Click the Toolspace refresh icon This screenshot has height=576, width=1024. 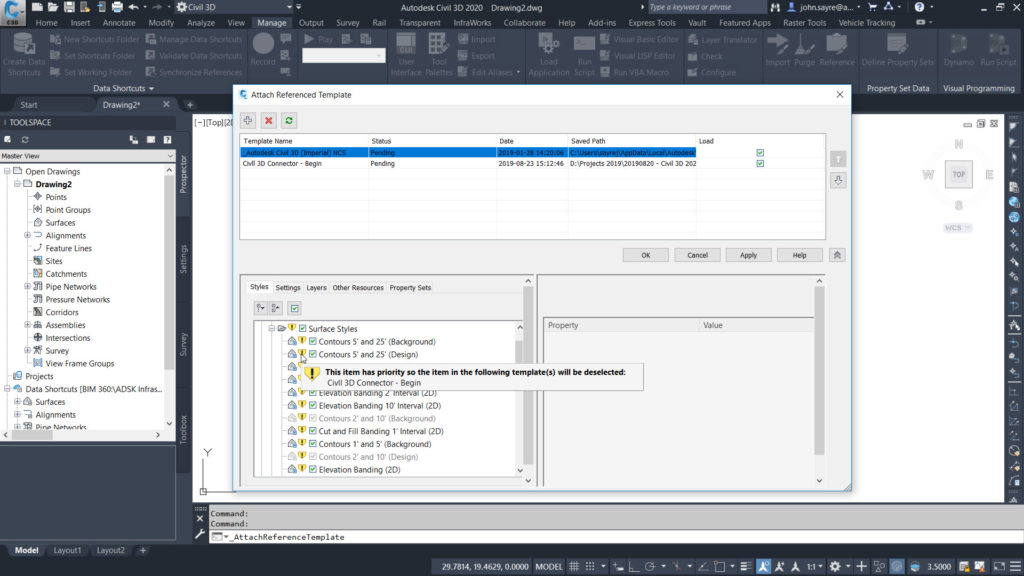(x=25, y=140)
